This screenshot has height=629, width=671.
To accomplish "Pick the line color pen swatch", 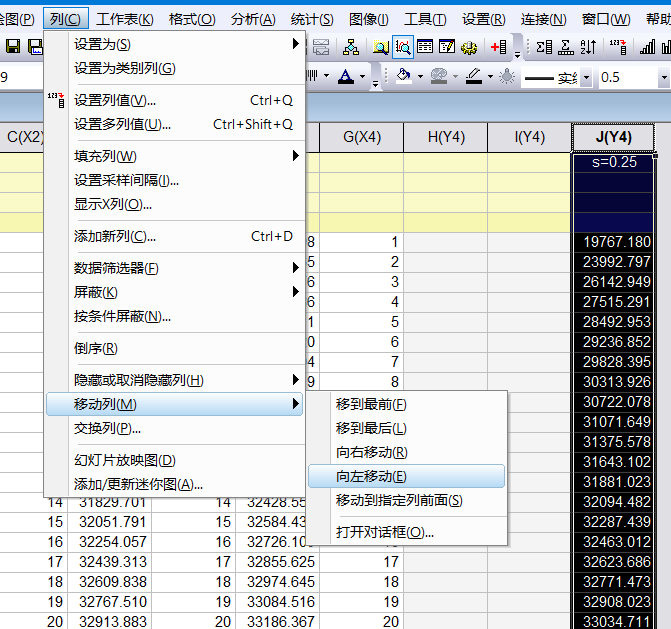I will click(x=474, y=77).
